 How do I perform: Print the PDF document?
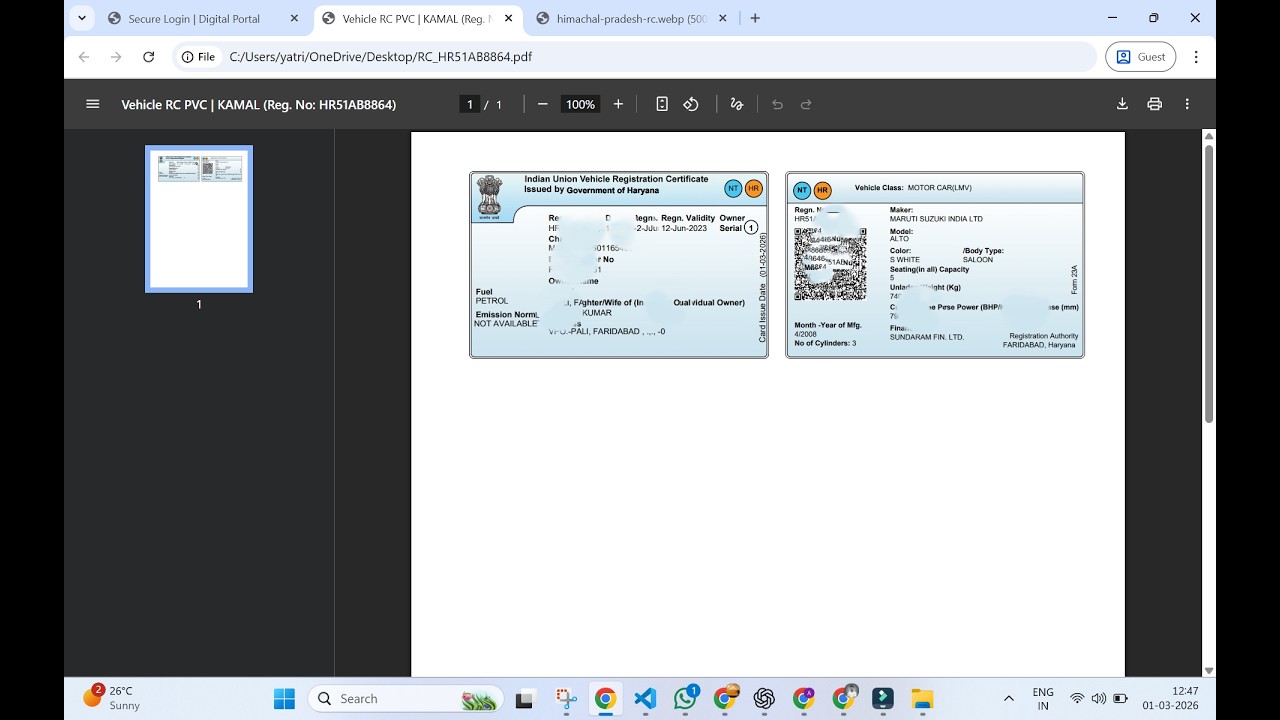coord(1155,104)
